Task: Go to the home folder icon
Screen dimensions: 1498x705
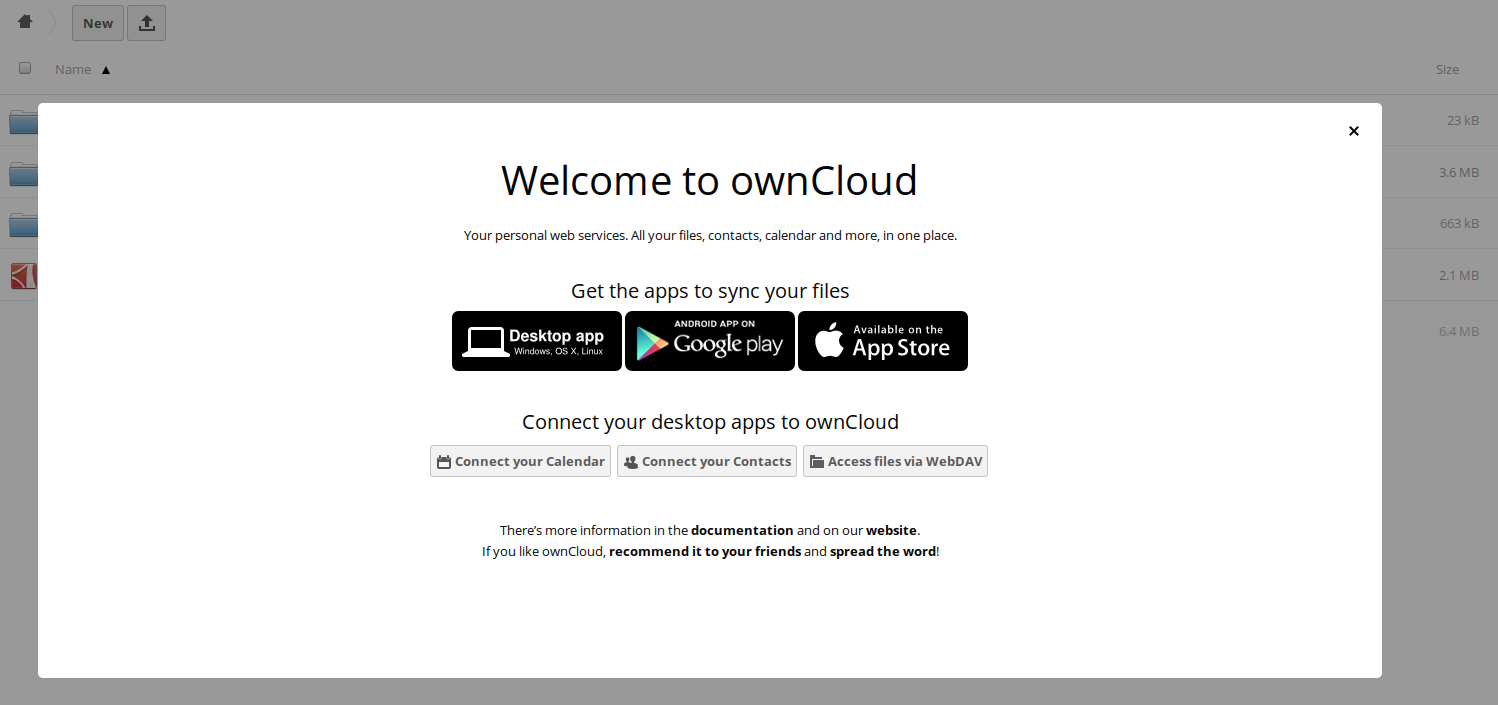Action: coord(25,22)
